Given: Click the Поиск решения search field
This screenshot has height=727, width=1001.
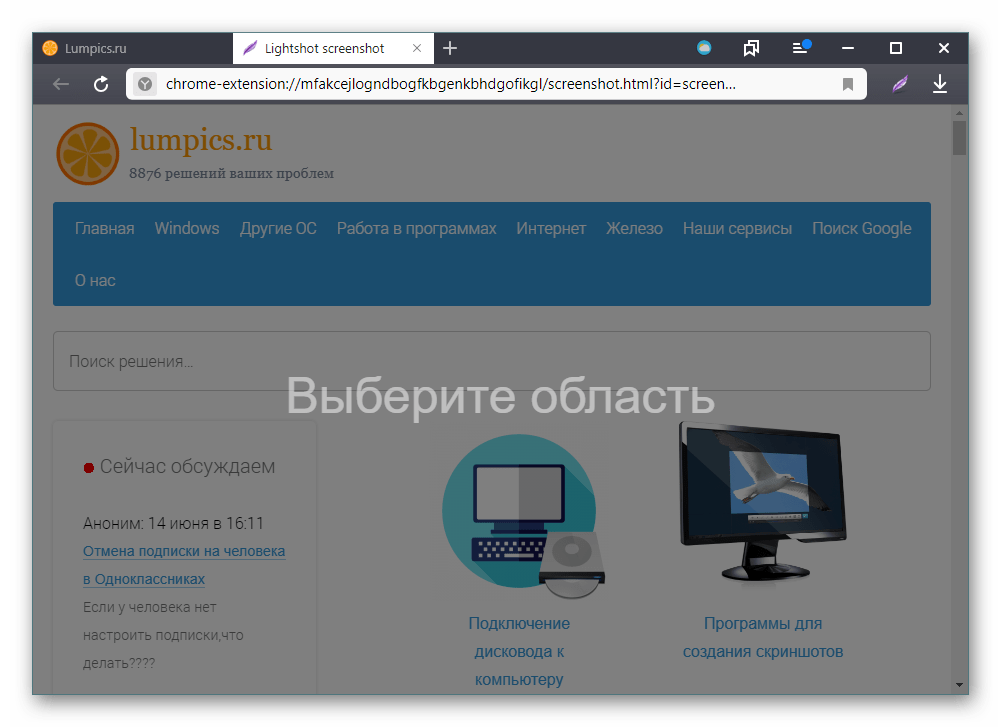Looking at the screenshot, I should pos(491,361).
